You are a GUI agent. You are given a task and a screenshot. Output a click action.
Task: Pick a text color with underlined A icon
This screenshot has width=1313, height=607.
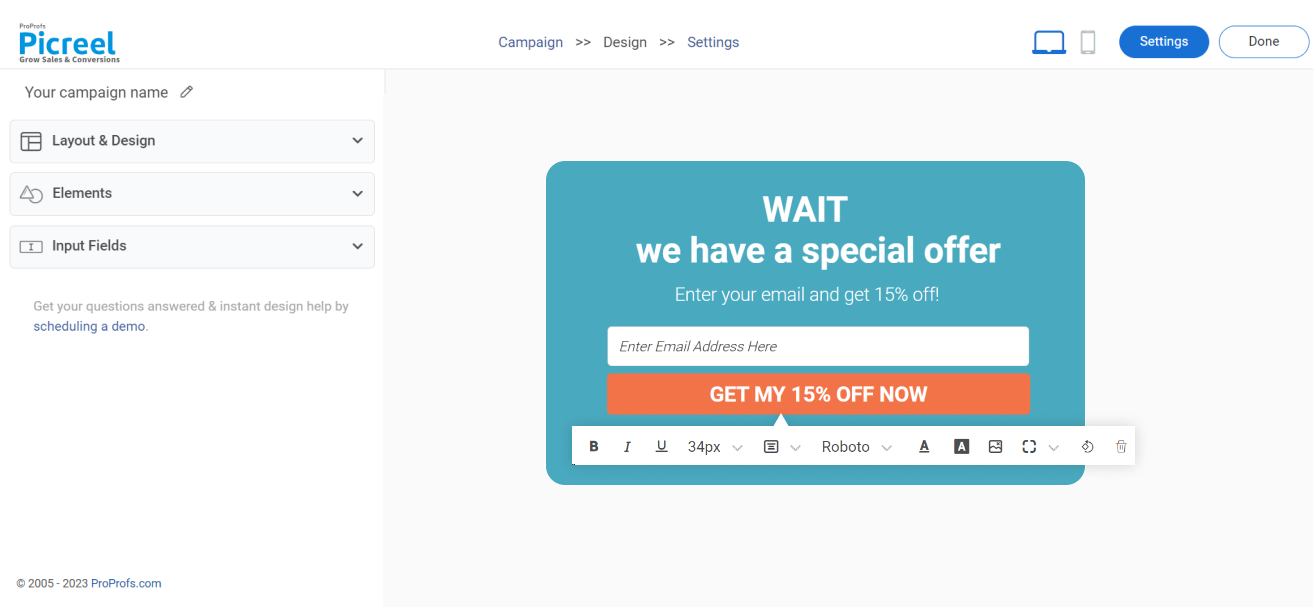(x=924, y=447)
